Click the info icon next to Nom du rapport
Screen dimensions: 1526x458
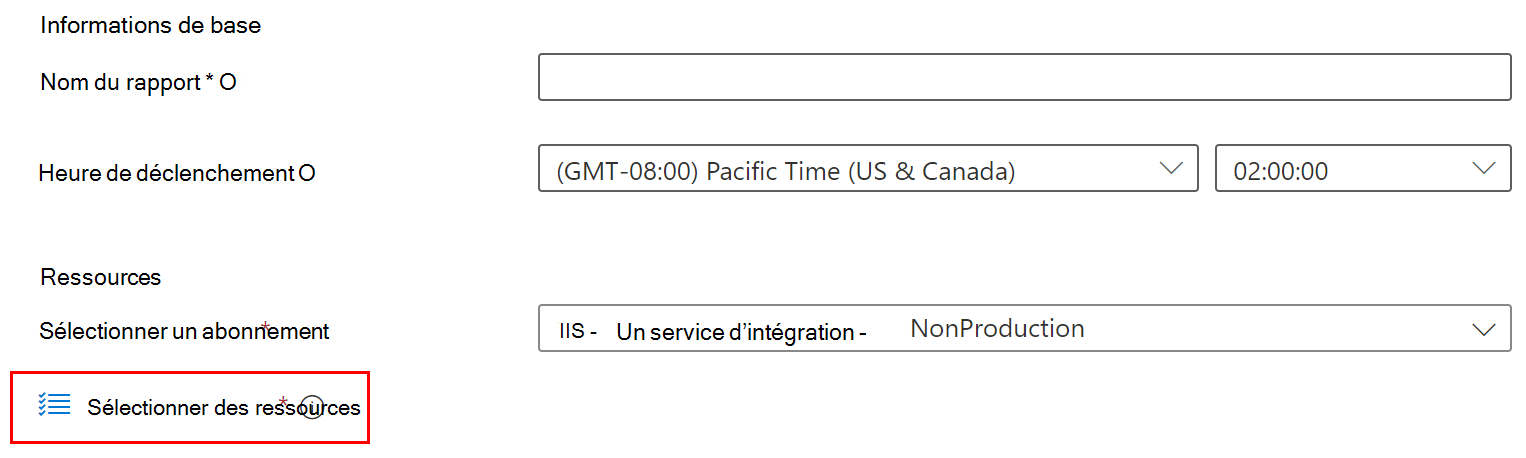click(228, 83)
